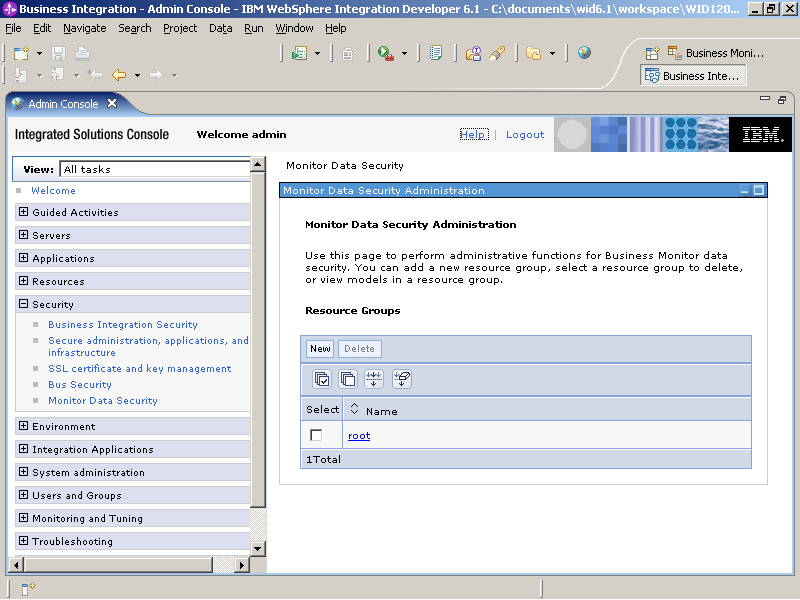Image resolution: width=800 pixels, height=600 pixels.
Task: Open the Bus Security link
Action: point(80,384)
